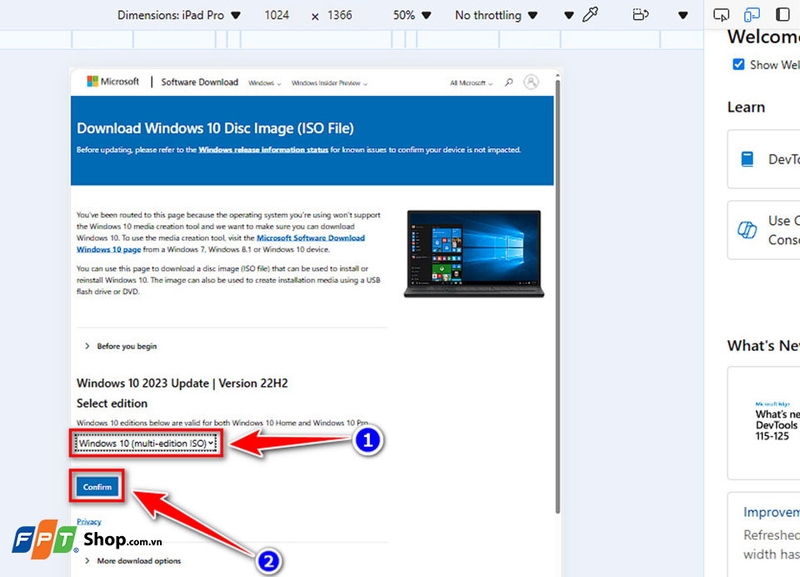Open the Windows 10 (multi-edition ISO) dropdown

pos(146,443)
